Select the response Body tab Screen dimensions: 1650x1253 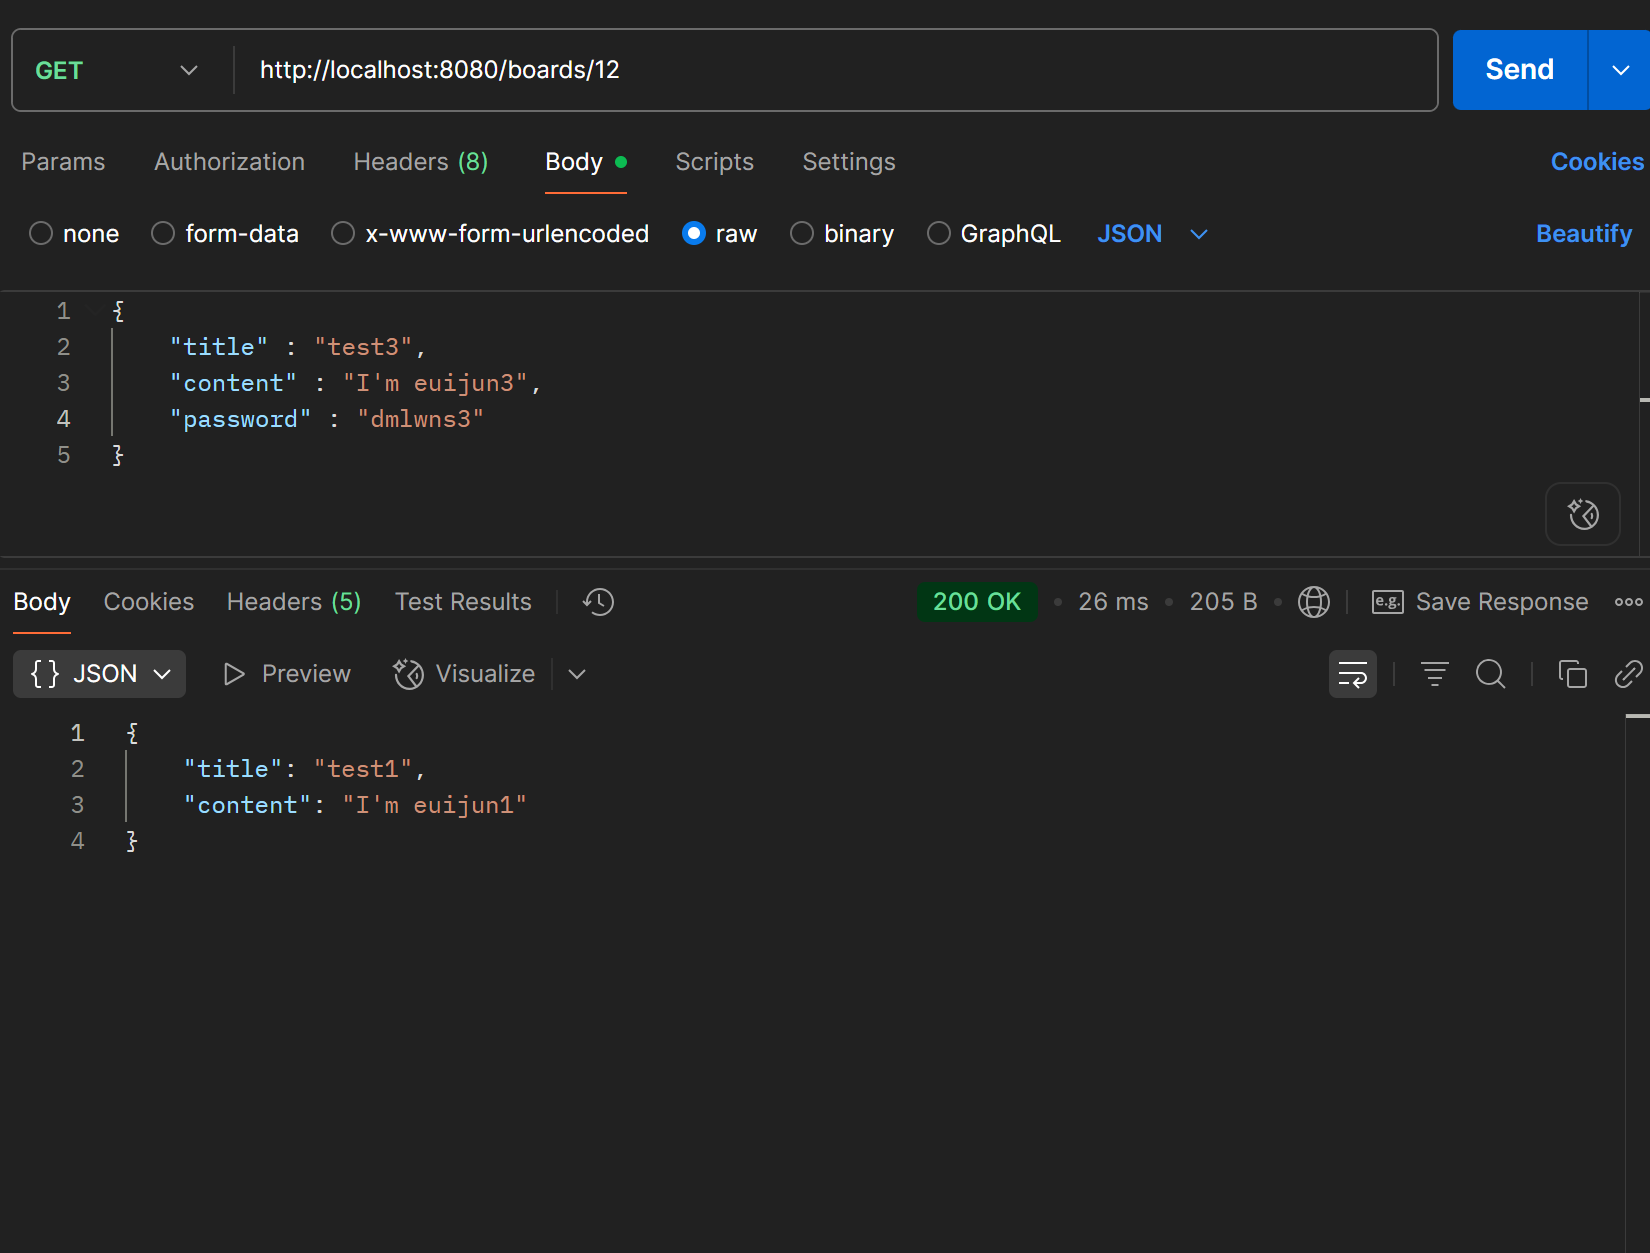coord(42,602)
